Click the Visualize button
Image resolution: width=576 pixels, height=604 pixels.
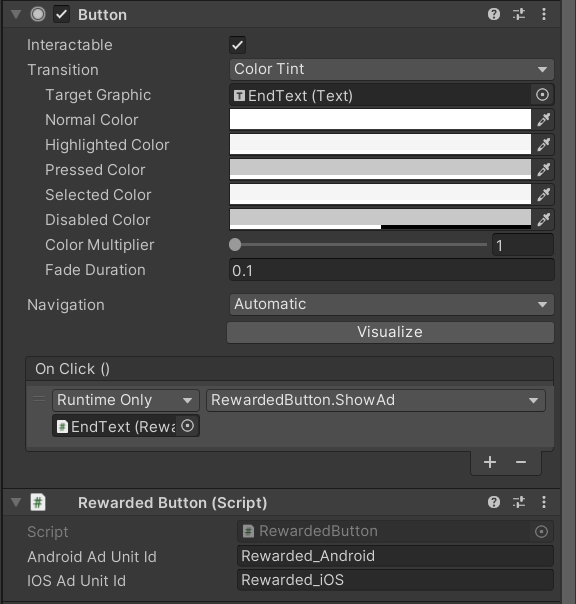click(390, 332)
